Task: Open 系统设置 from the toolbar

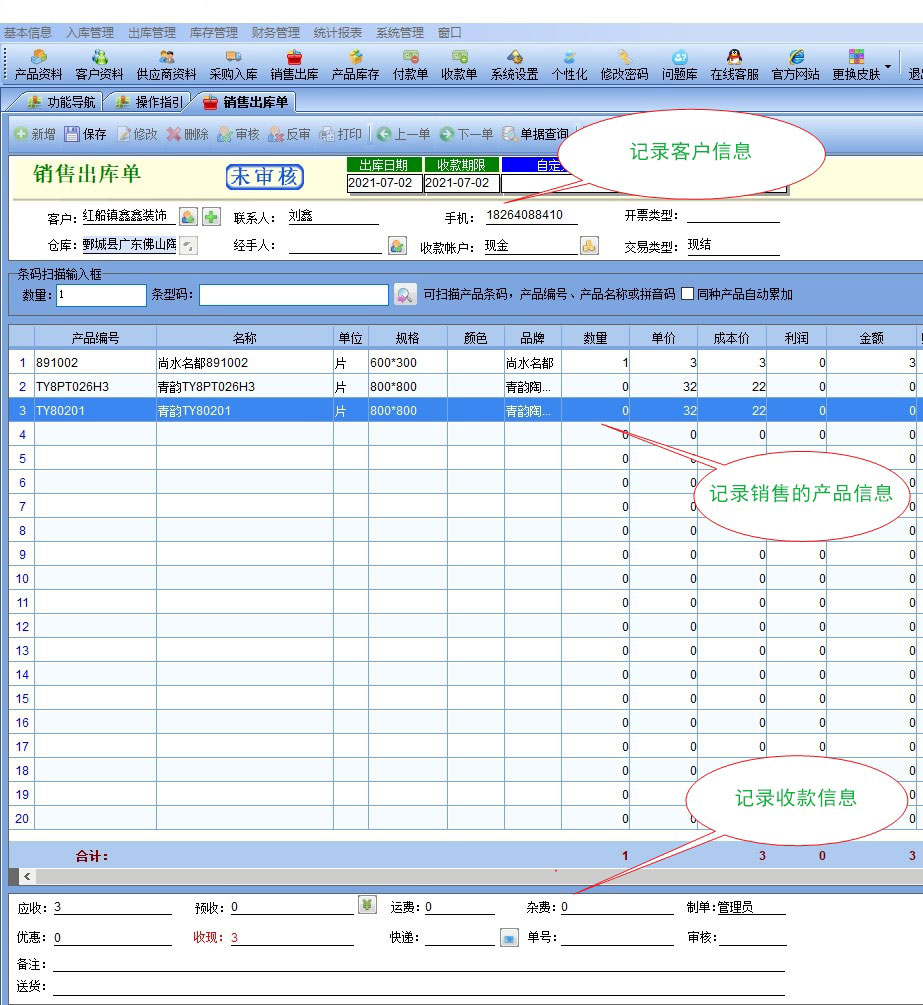Action: 514,65
